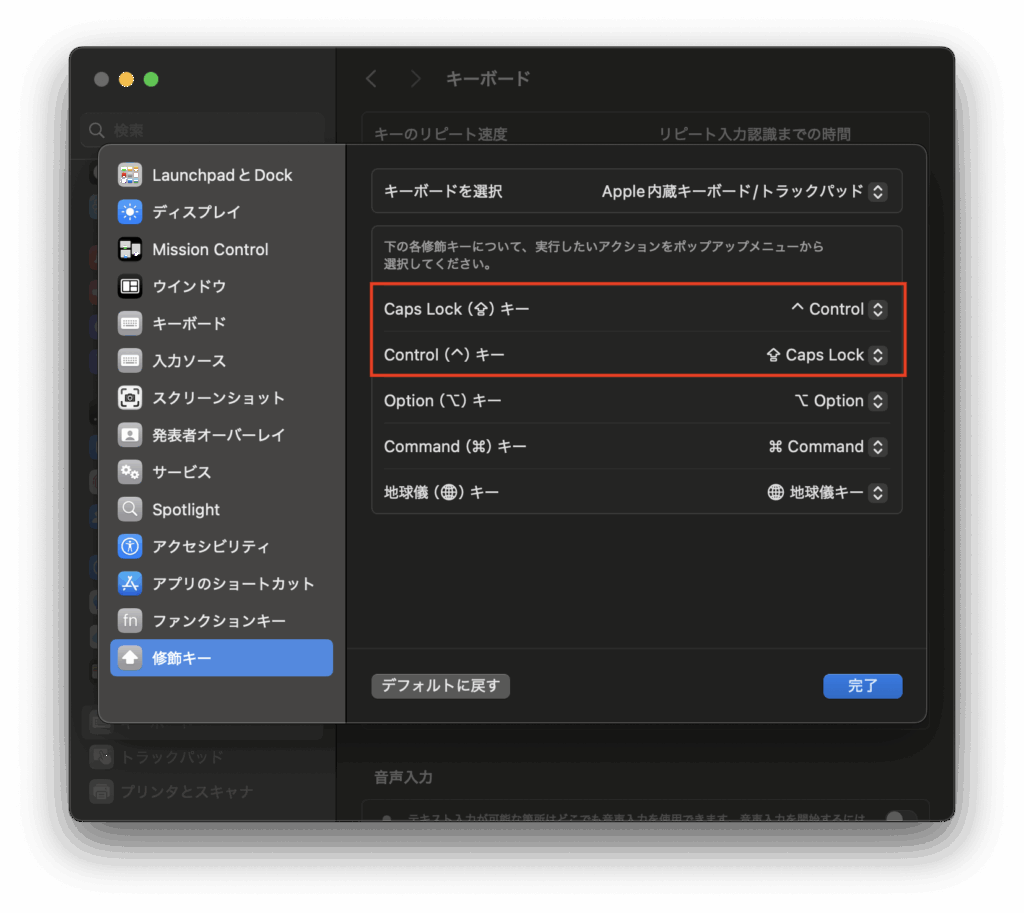Click the アクセシビリティ accessibility icon
Image resolution: width=1024 pixels, height=913 pixels.
(x=130, y=546)
